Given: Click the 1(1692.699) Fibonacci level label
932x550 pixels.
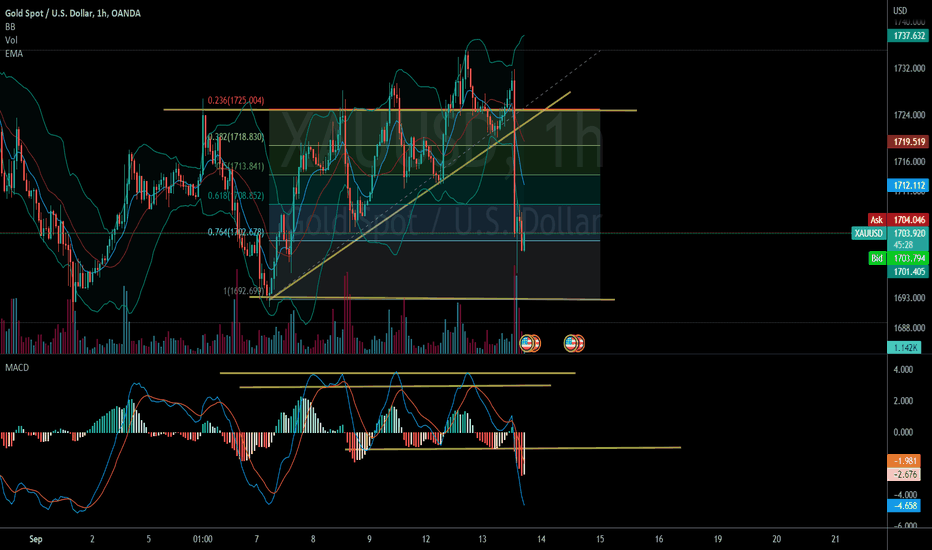Looking at the screenshot, I should pos(243,291).
